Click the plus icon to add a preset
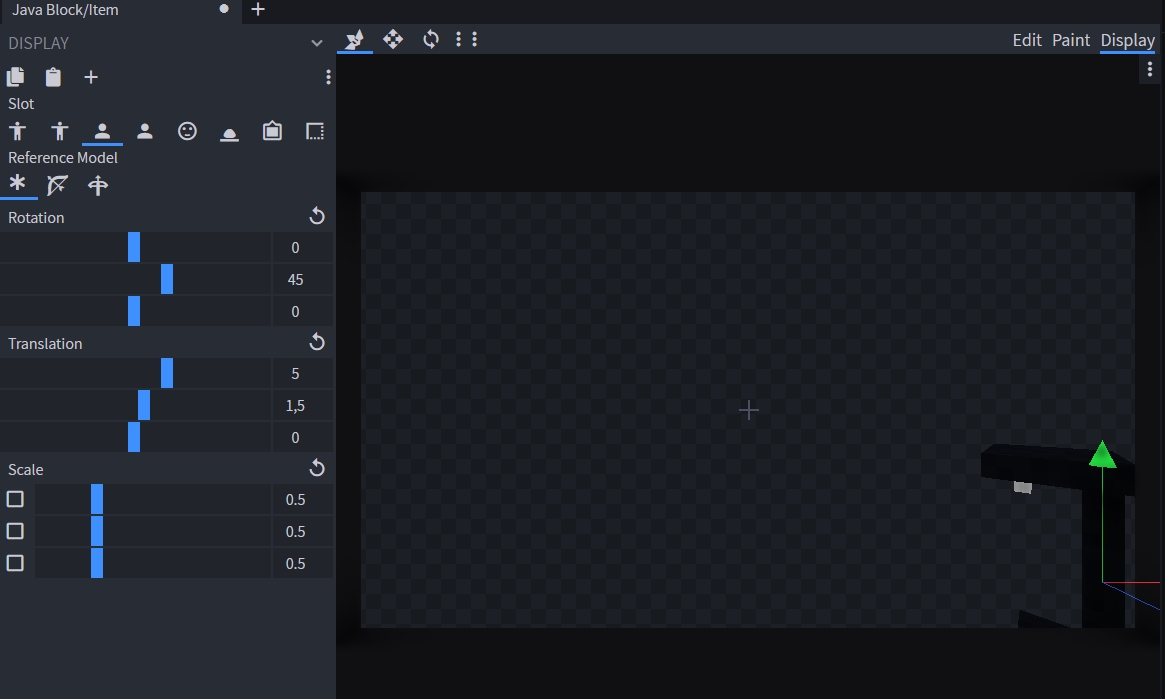The height and width of the screenshot is (699, 1165). (91, 77)
